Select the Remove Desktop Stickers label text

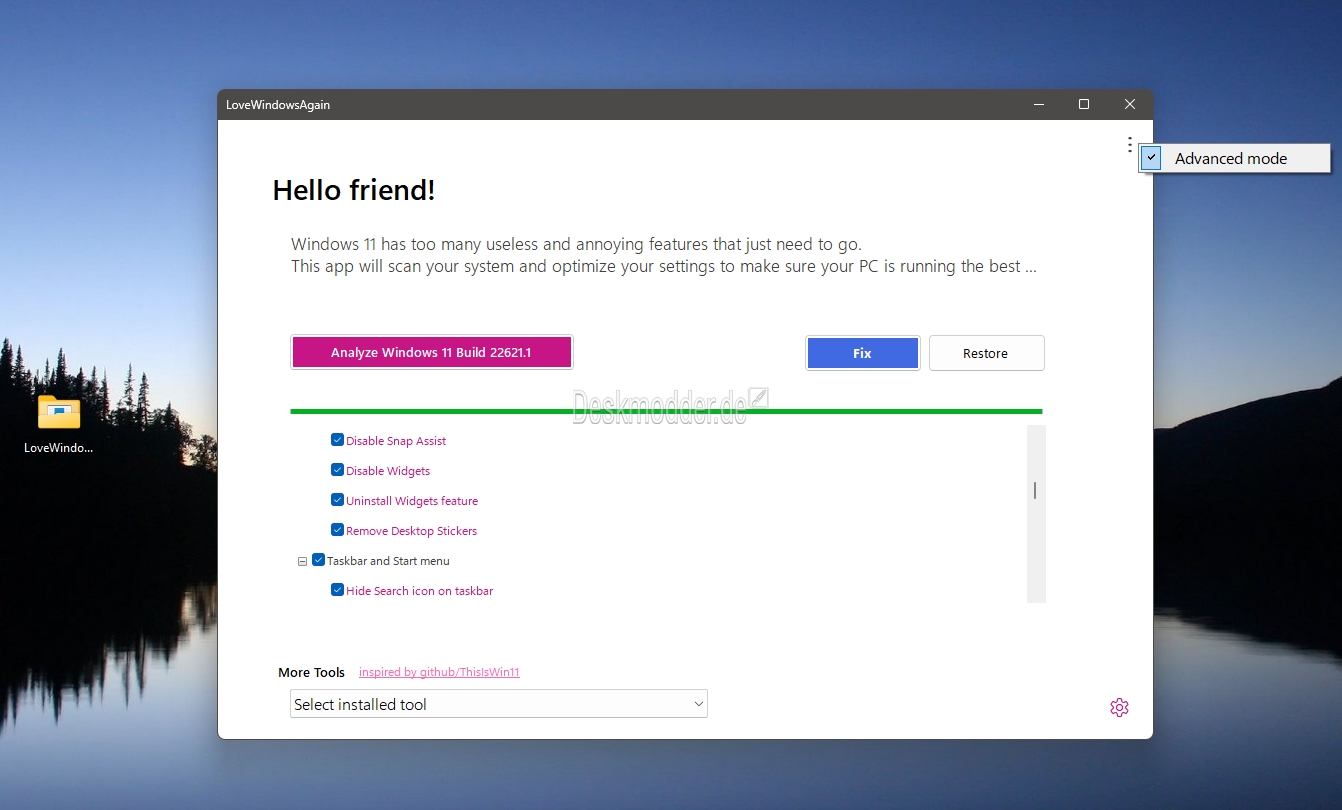click(x=412, y=531)
